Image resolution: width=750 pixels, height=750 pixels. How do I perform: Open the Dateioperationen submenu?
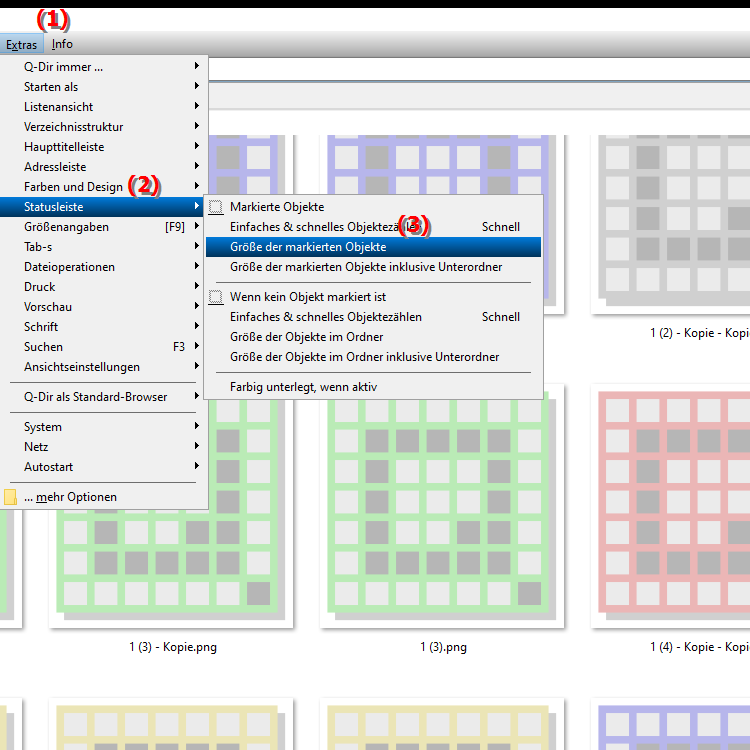coord(104,267)
